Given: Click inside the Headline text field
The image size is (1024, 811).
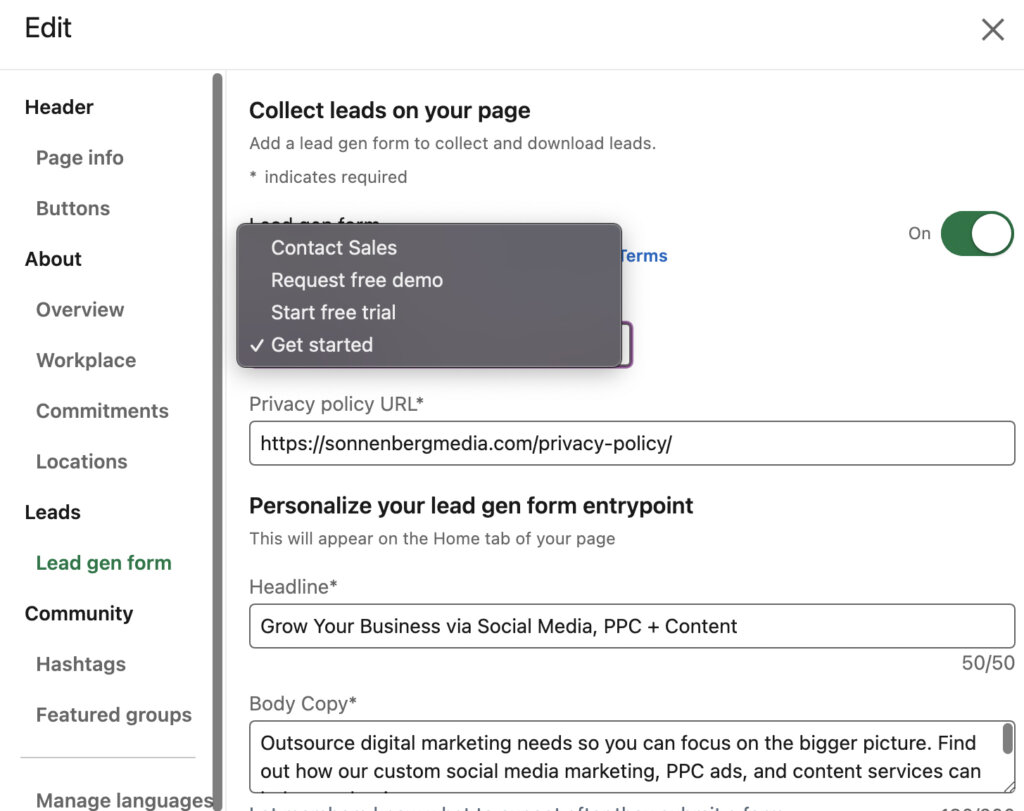Looking at the screenshot, I should click(632, 626).
